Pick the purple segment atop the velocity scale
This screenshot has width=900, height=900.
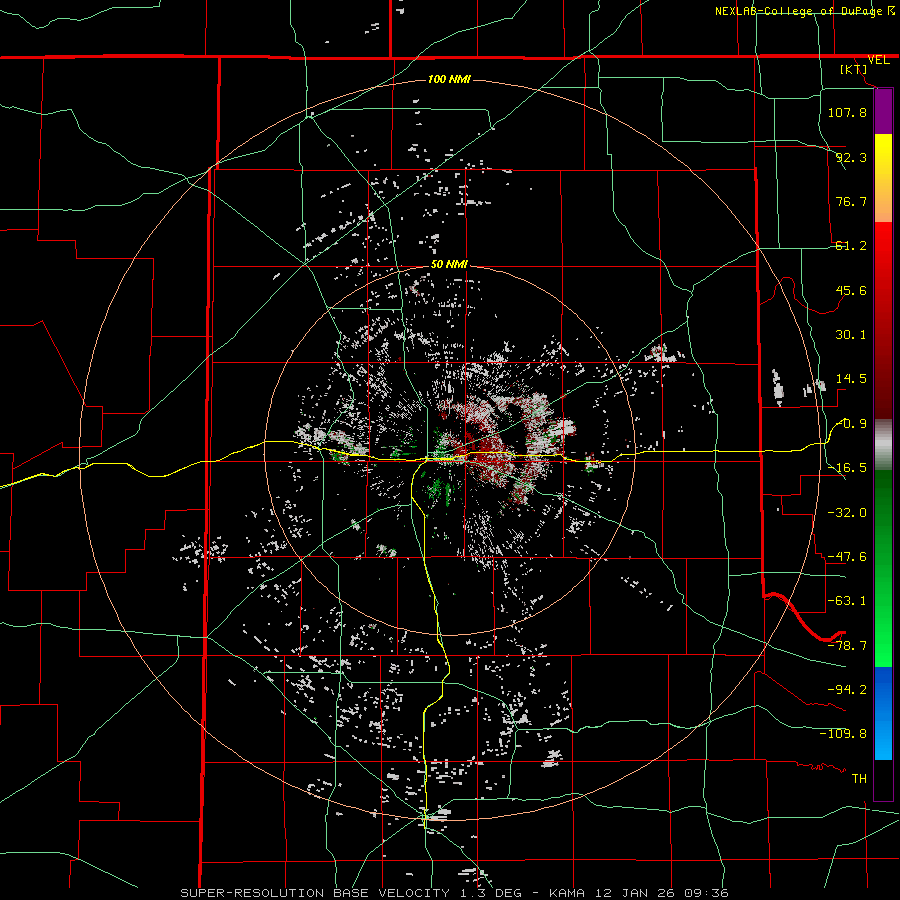(x=883, y=111)
